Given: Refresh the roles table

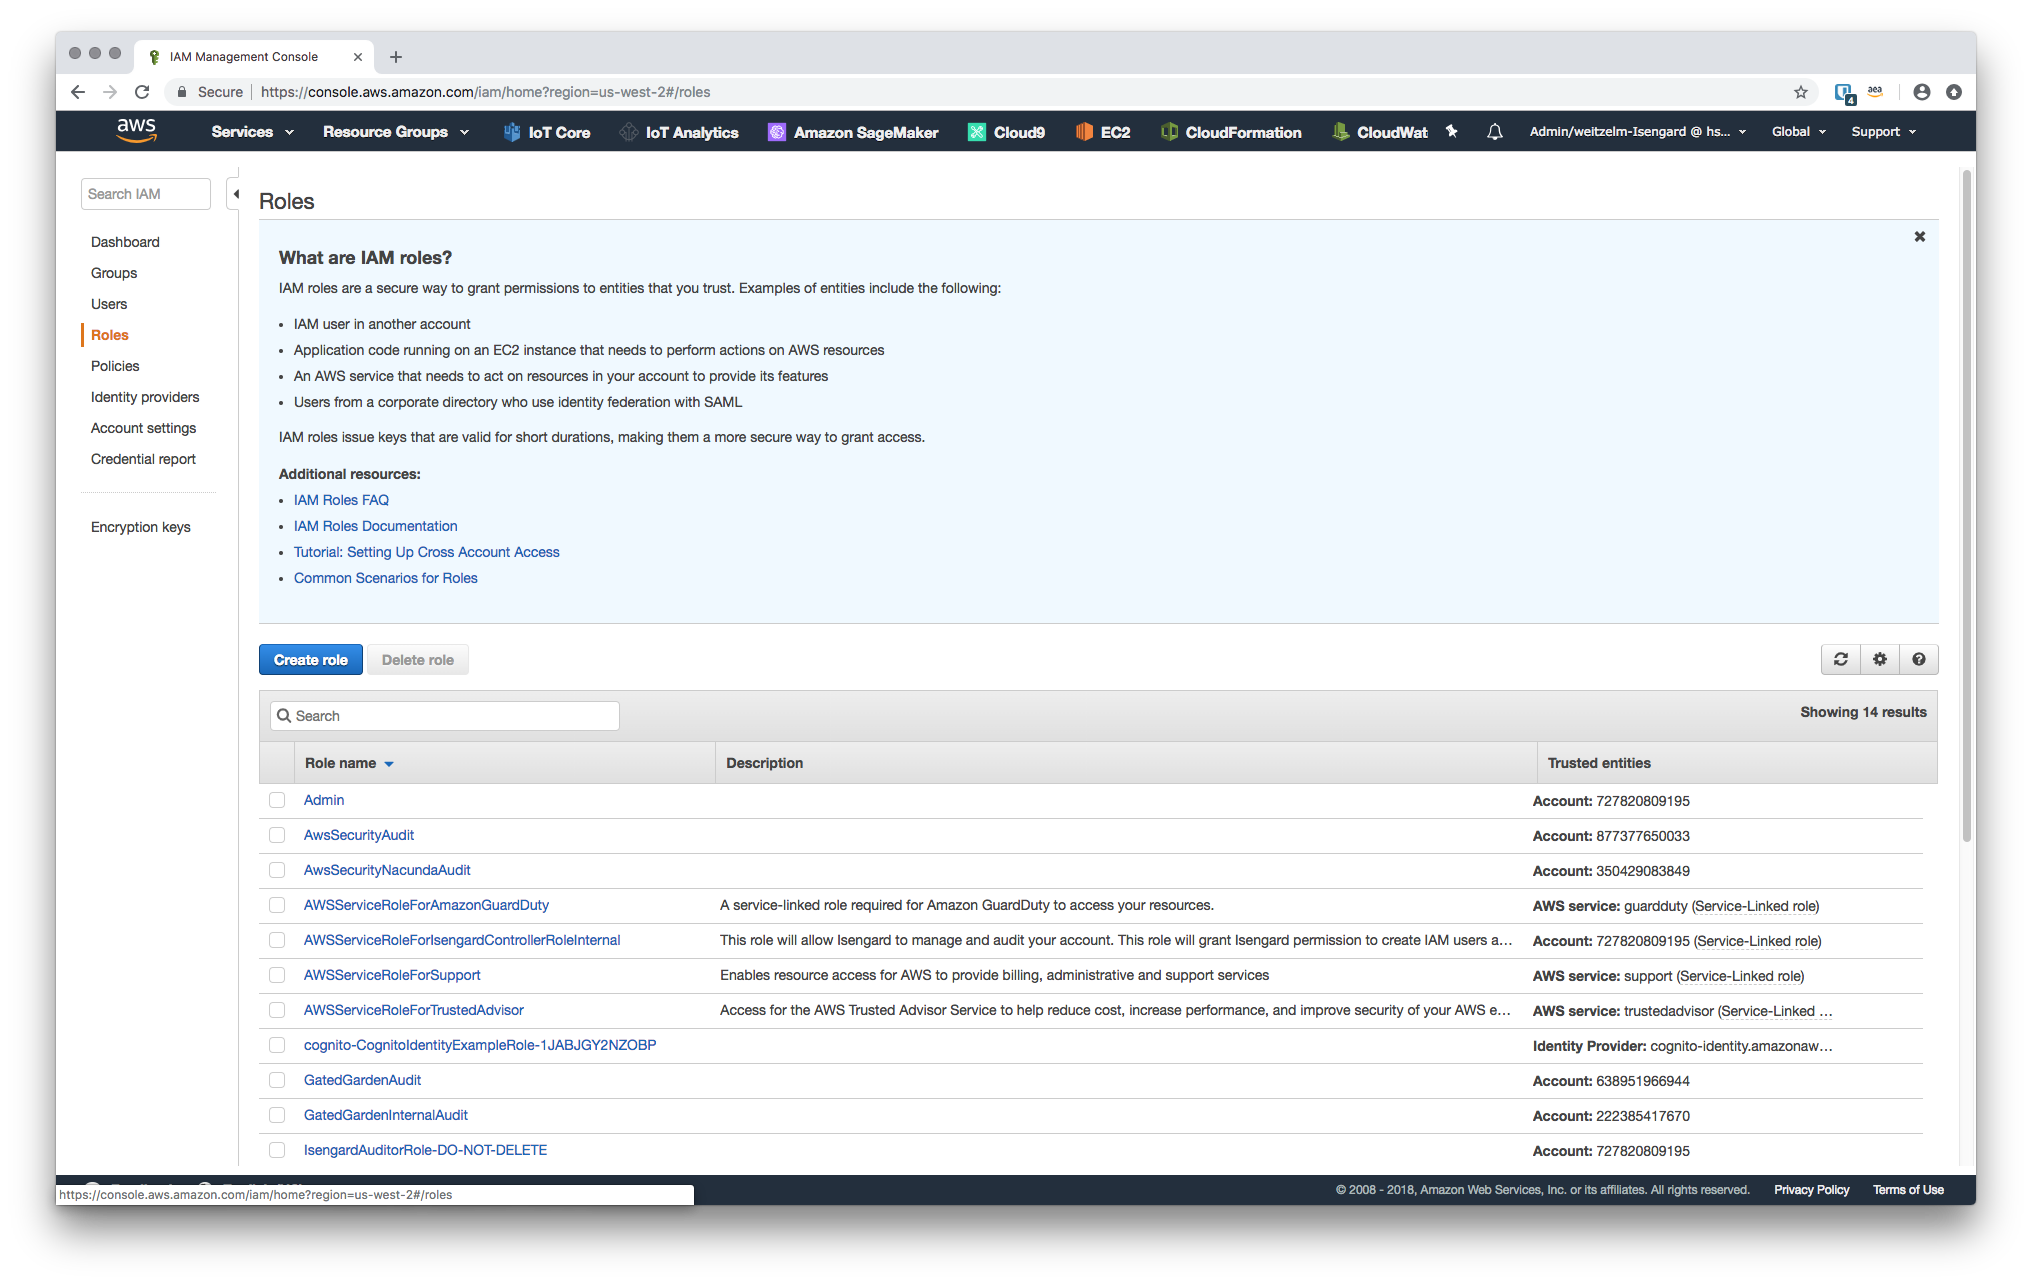Looking at the screenshot, I should click(1840, 659).
